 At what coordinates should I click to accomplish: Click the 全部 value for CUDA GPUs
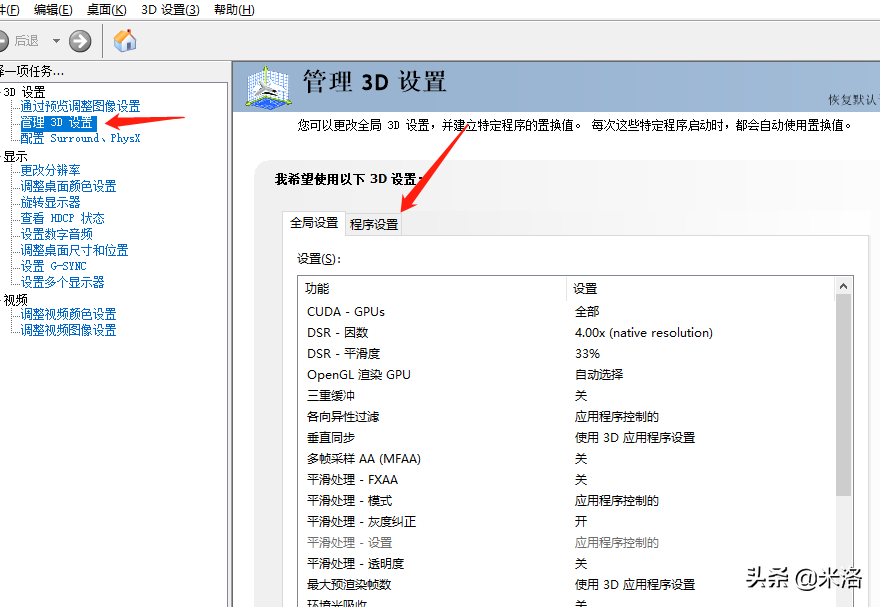[587, 311]
